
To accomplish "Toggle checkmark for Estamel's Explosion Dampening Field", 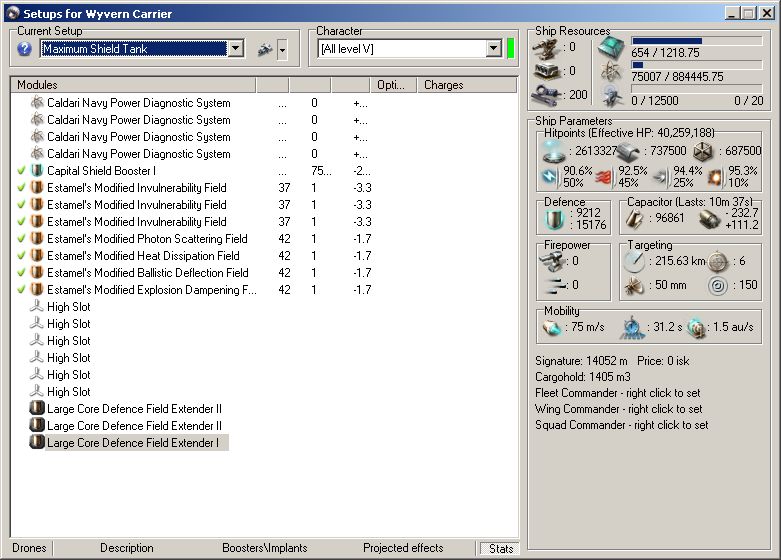I will [x=21, y=289].
